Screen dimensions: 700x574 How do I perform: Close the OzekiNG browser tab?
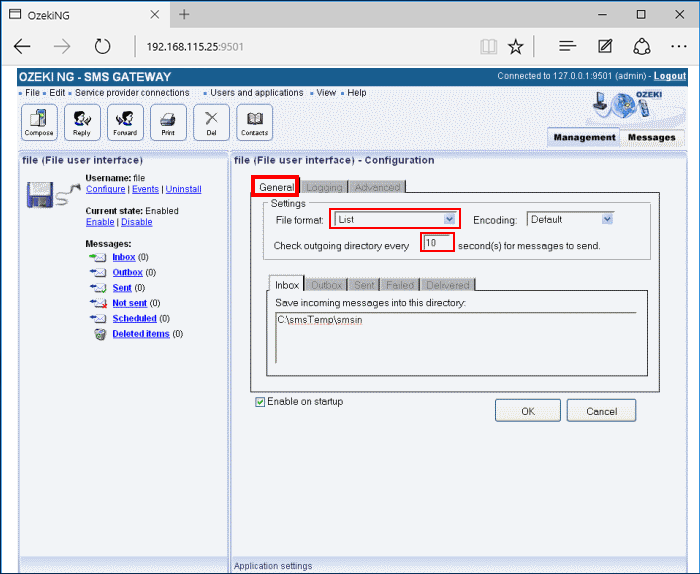(x=155, y=15)
